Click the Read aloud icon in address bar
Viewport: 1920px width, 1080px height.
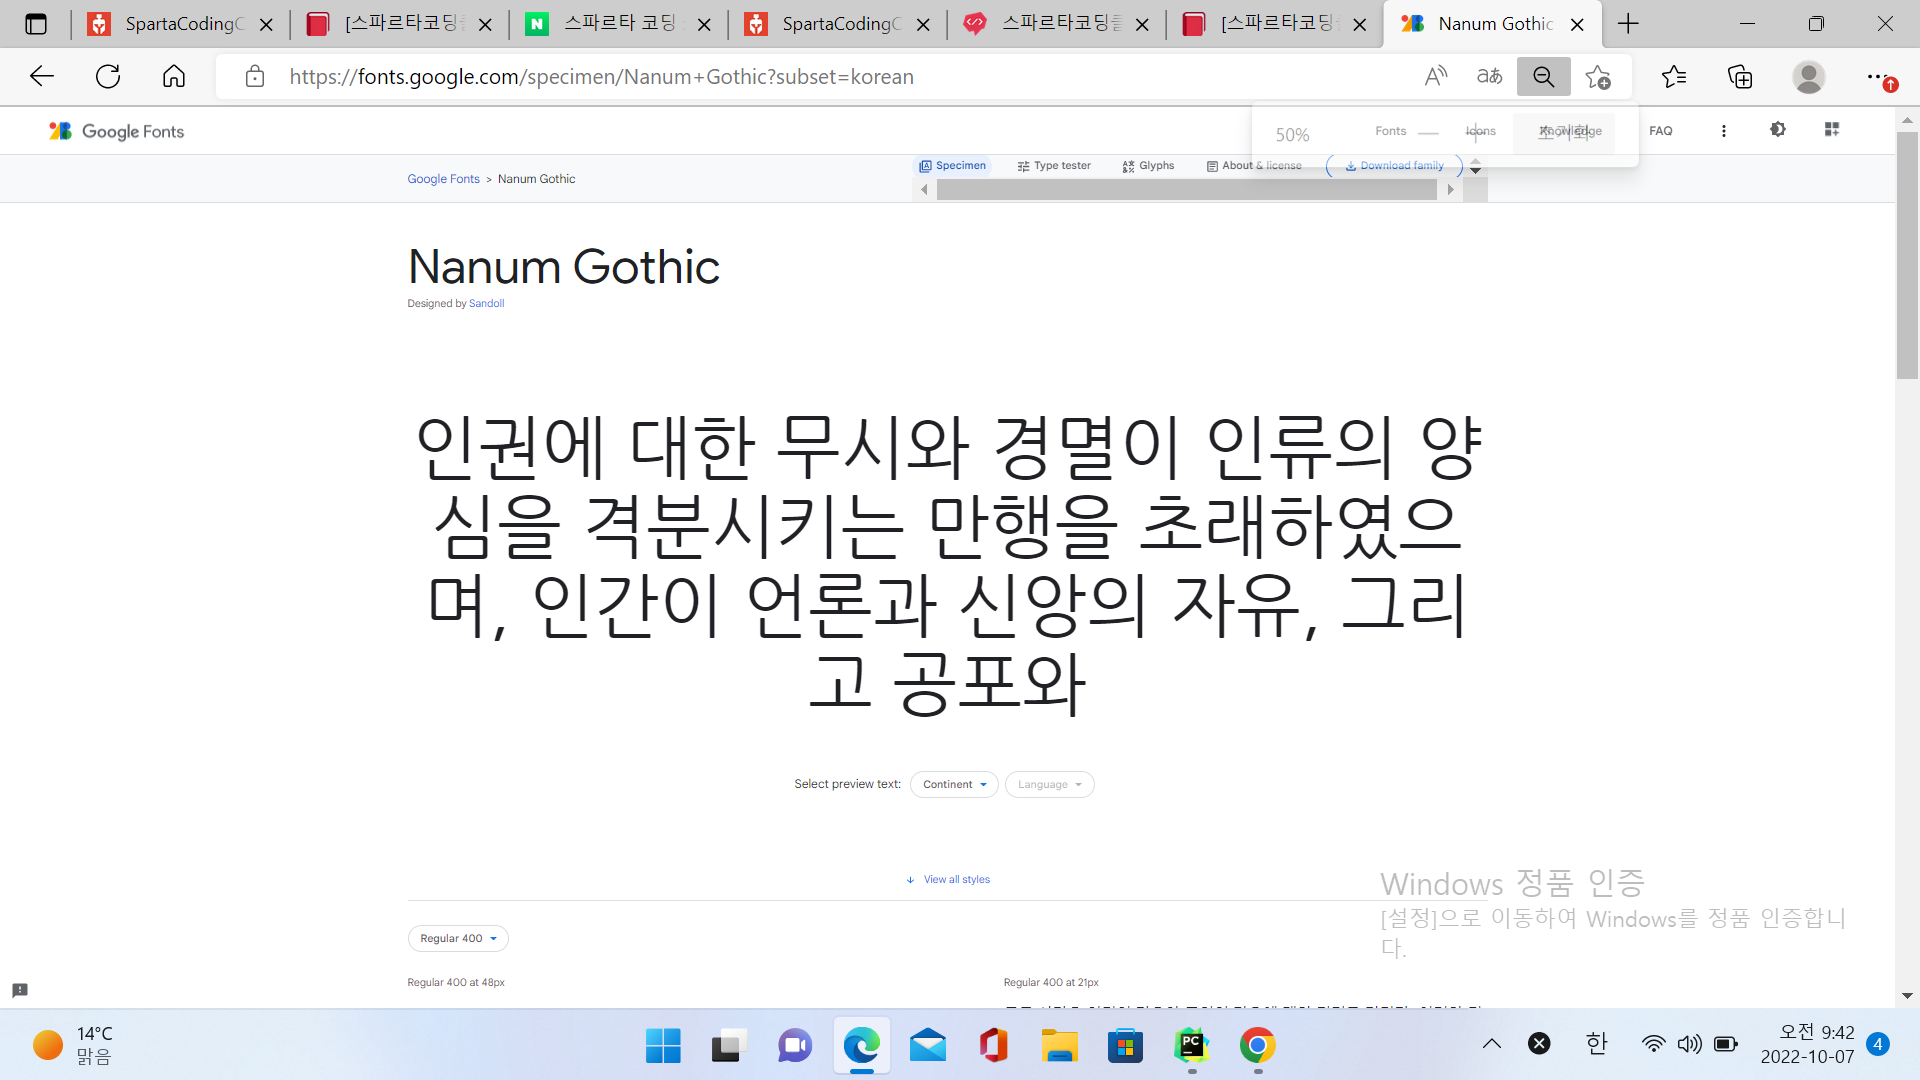(x=1436, y=77)
